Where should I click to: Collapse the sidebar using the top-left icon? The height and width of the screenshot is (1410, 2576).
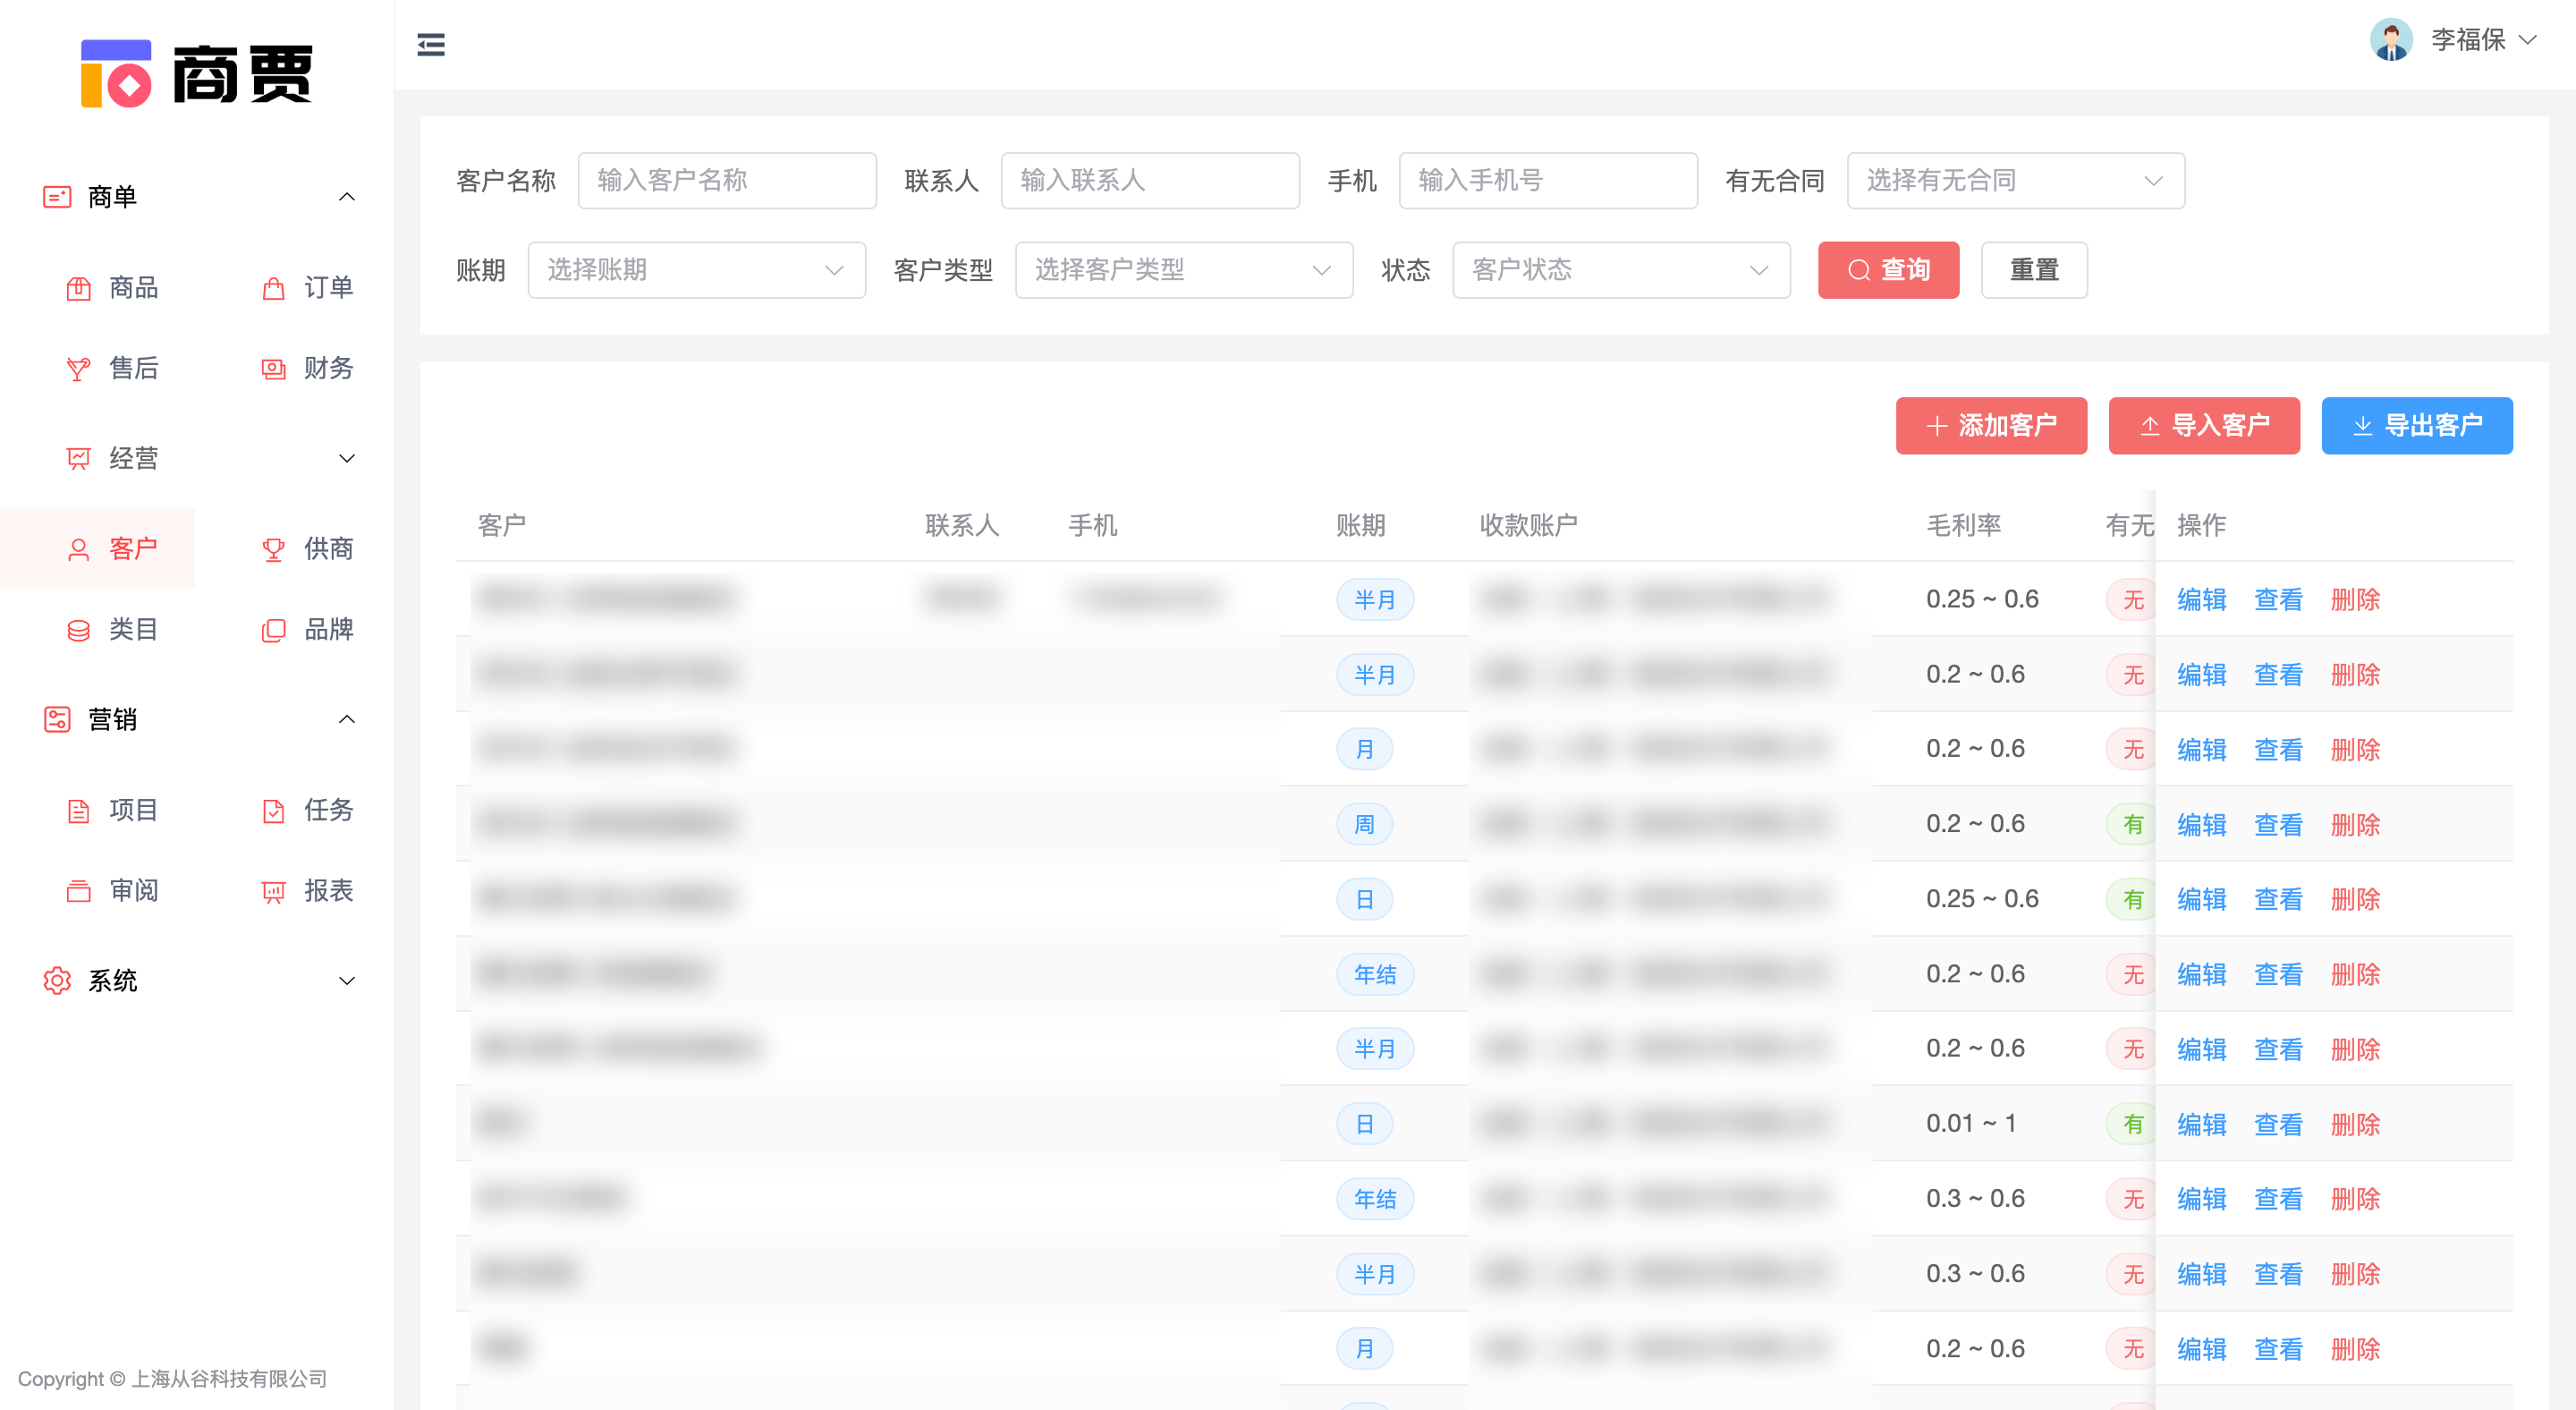coord(431,44)
